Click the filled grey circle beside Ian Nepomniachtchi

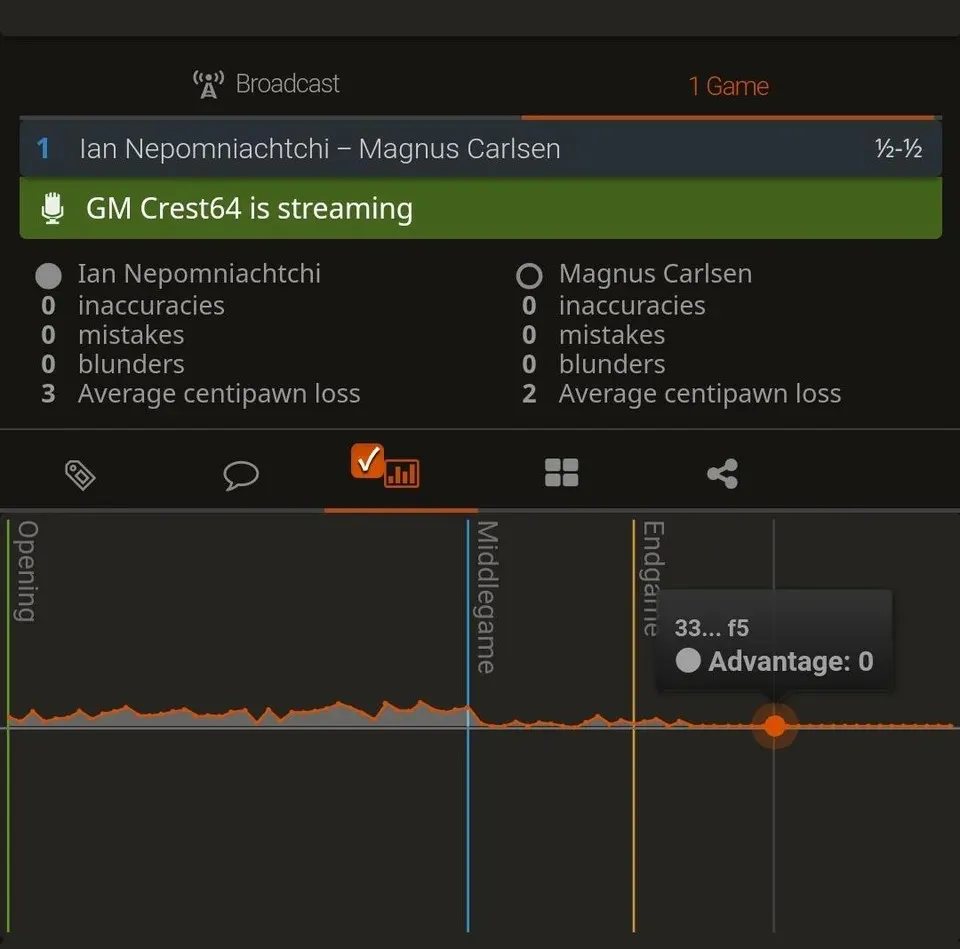48,276
